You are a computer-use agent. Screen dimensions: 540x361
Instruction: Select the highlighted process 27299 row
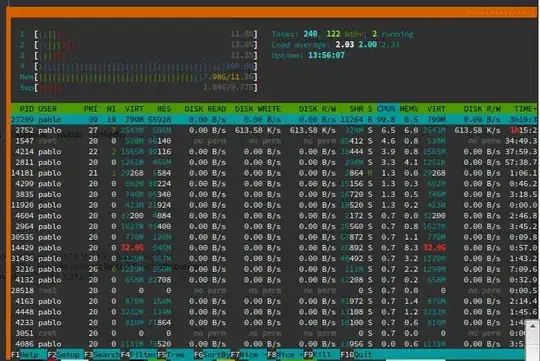[274, 120]
